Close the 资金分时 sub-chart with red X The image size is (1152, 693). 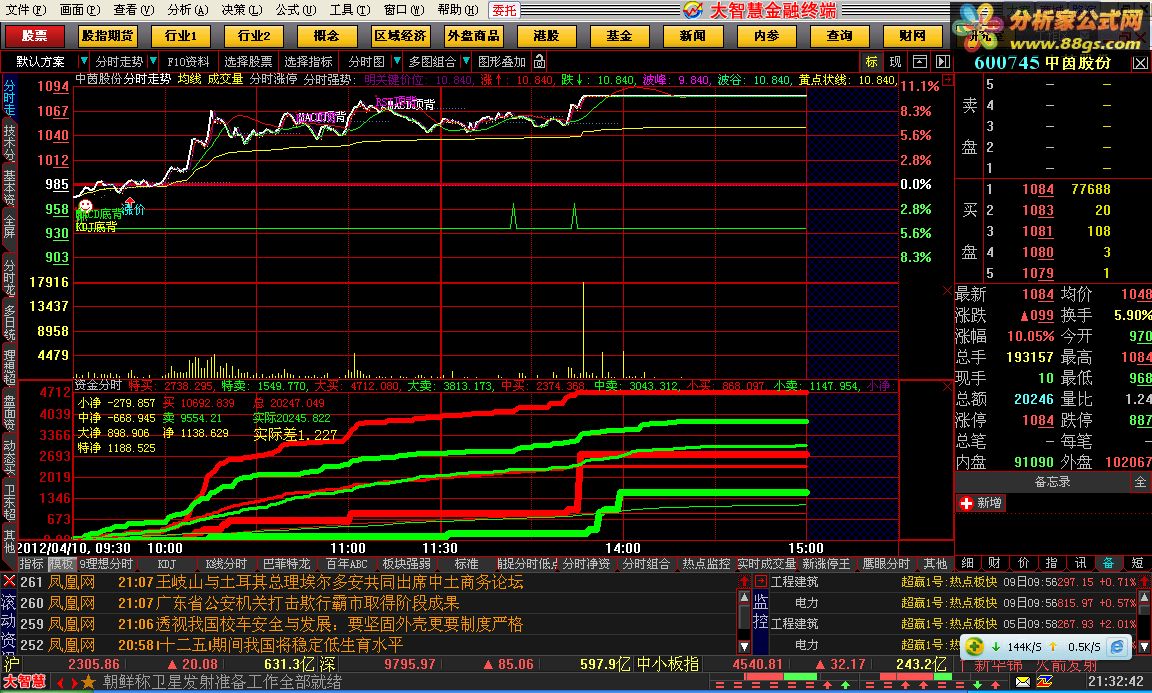[x=948, y=385]
